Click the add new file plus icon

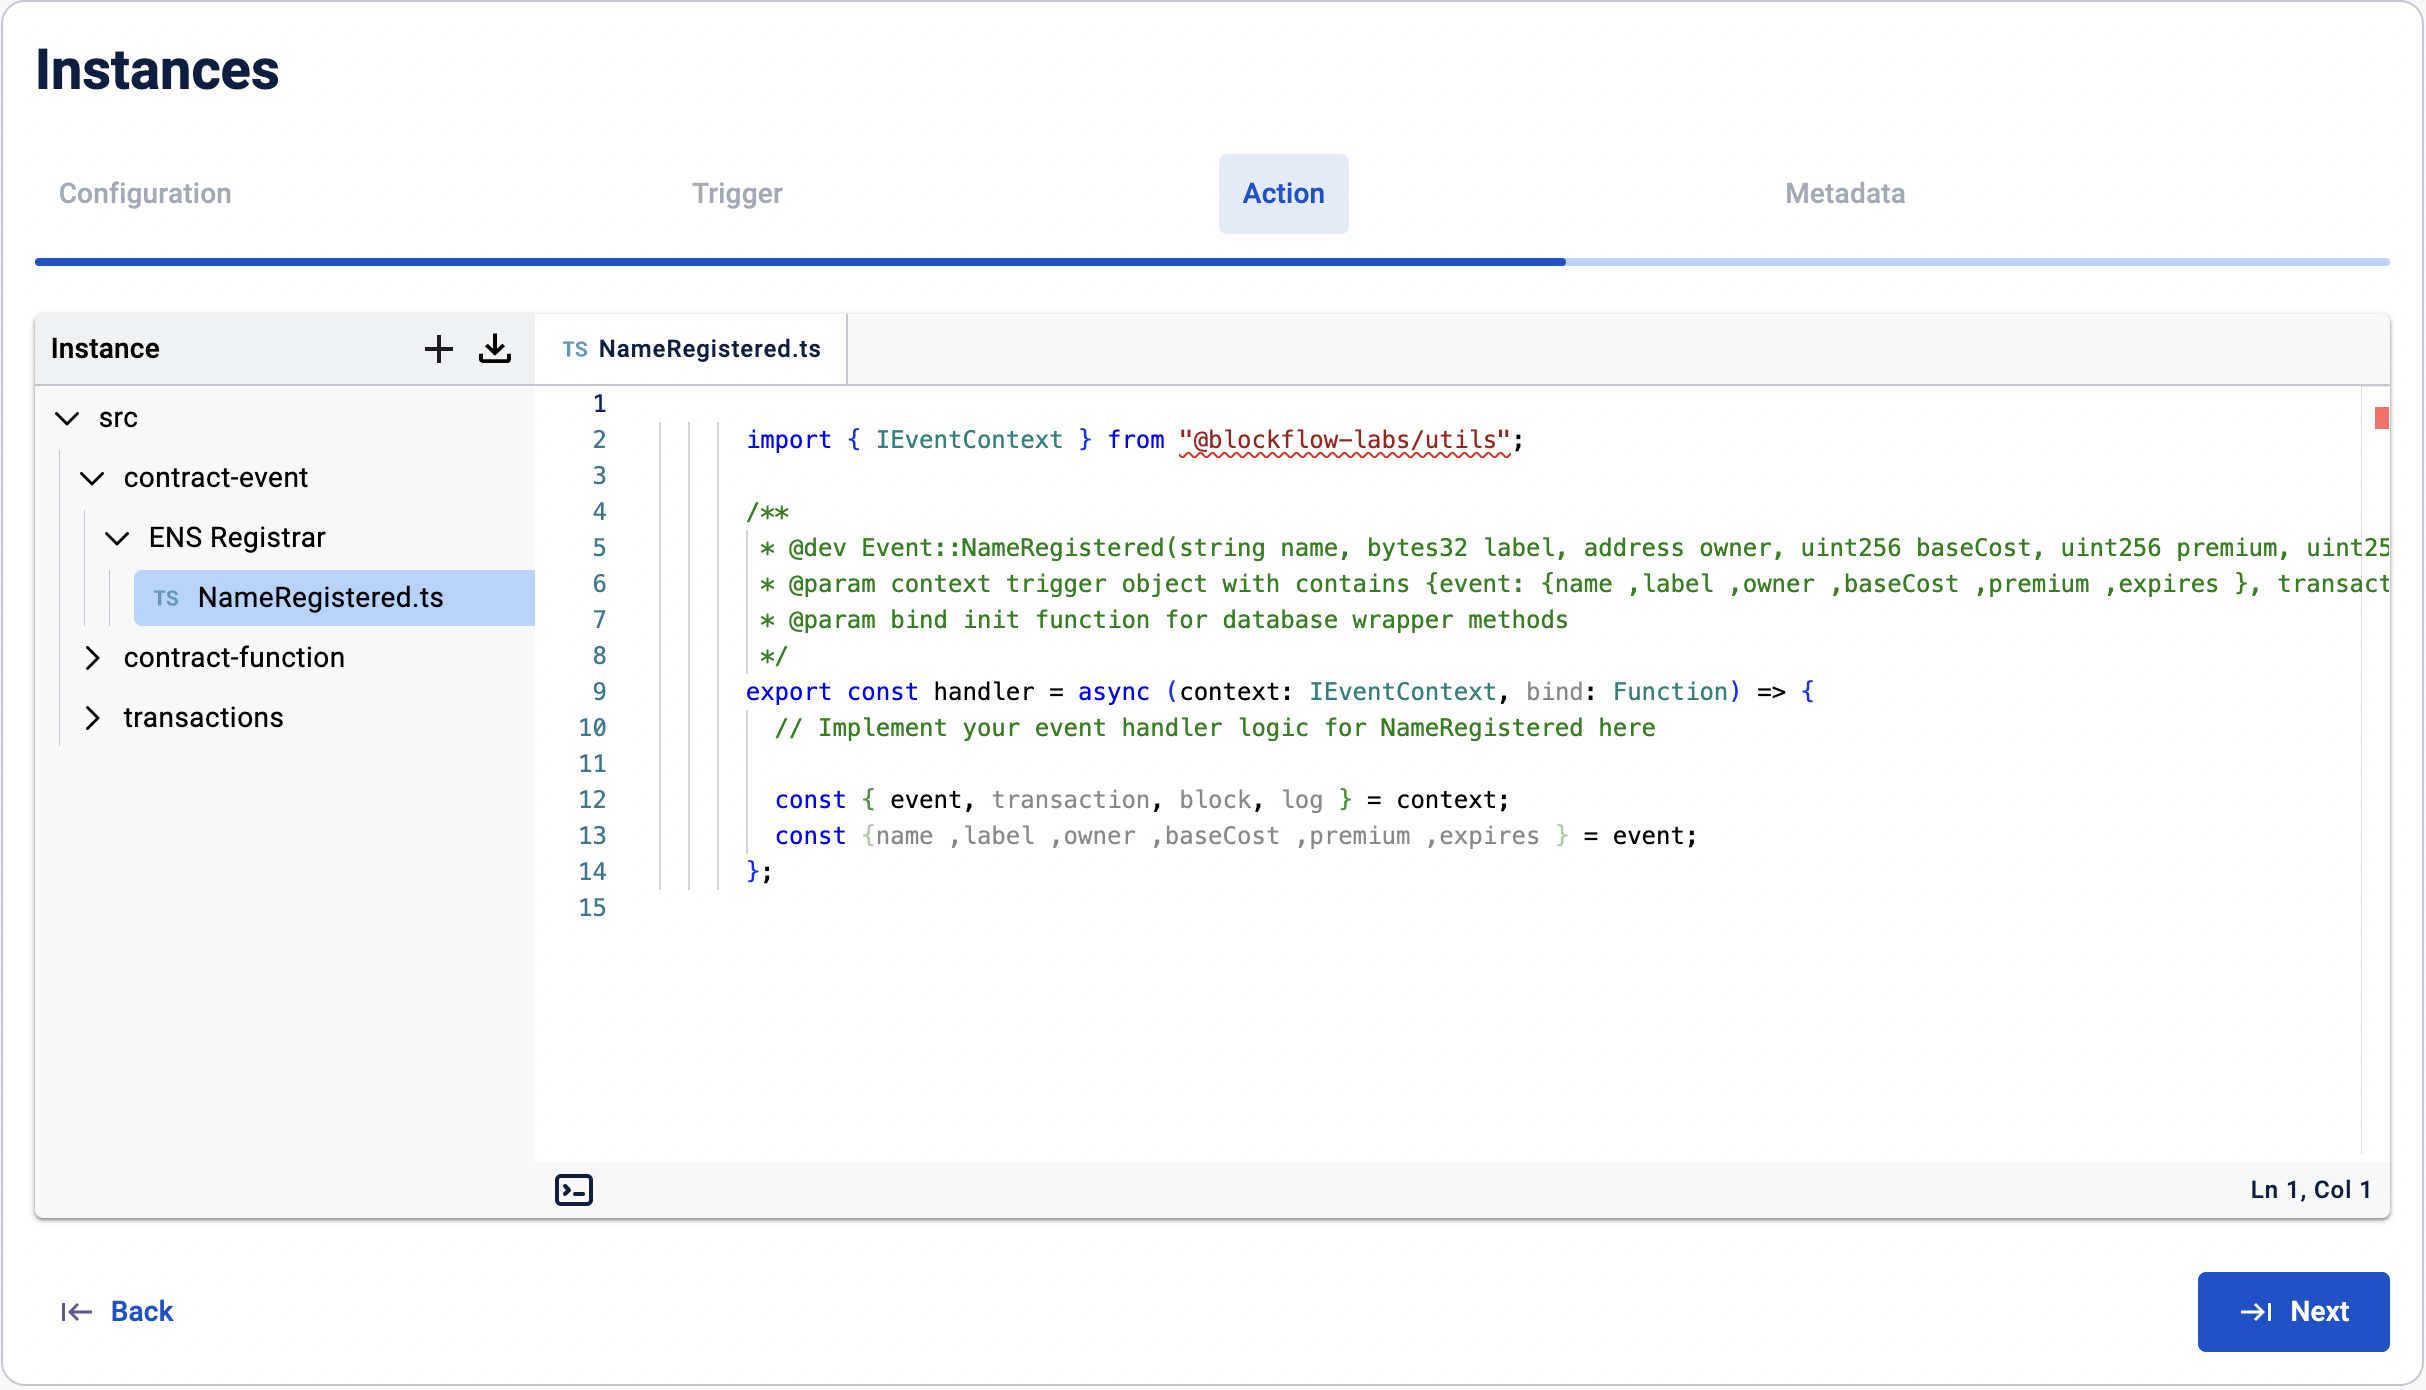(438, 349)
